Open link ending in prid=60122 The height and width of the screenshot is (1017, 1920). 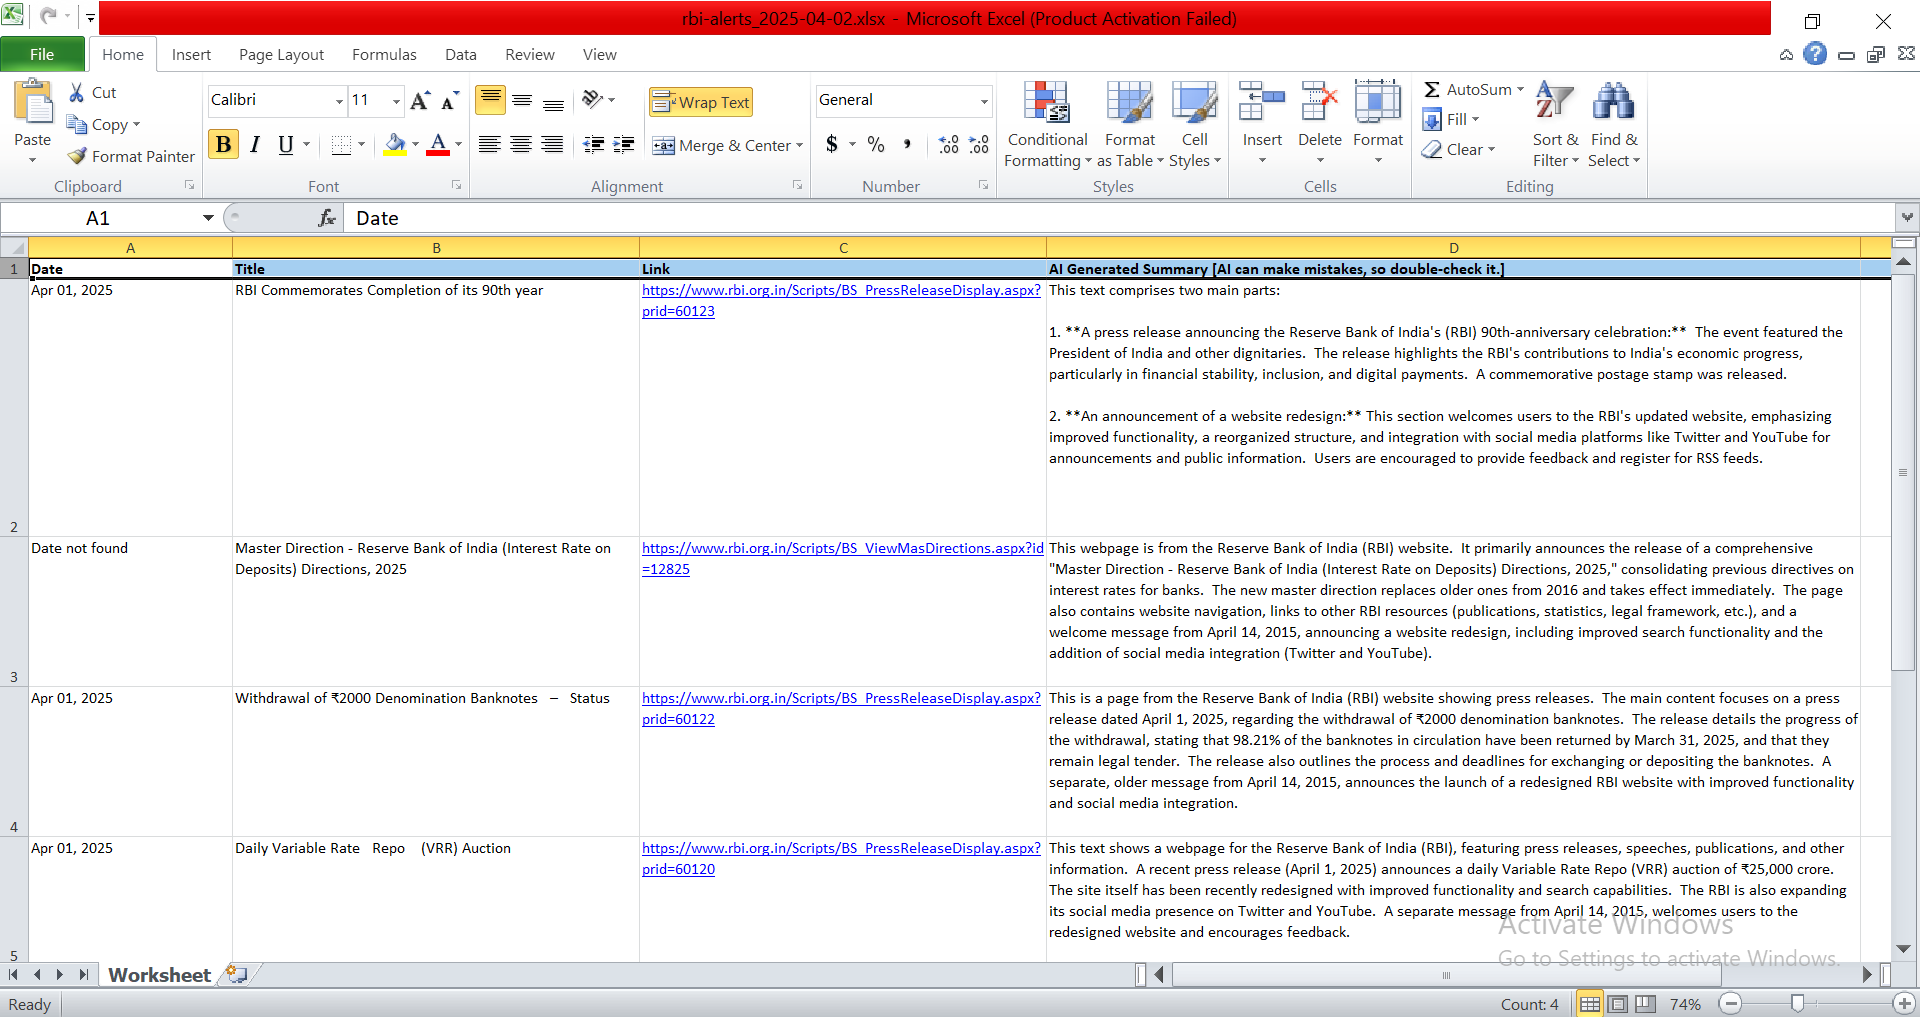[841, 708]
